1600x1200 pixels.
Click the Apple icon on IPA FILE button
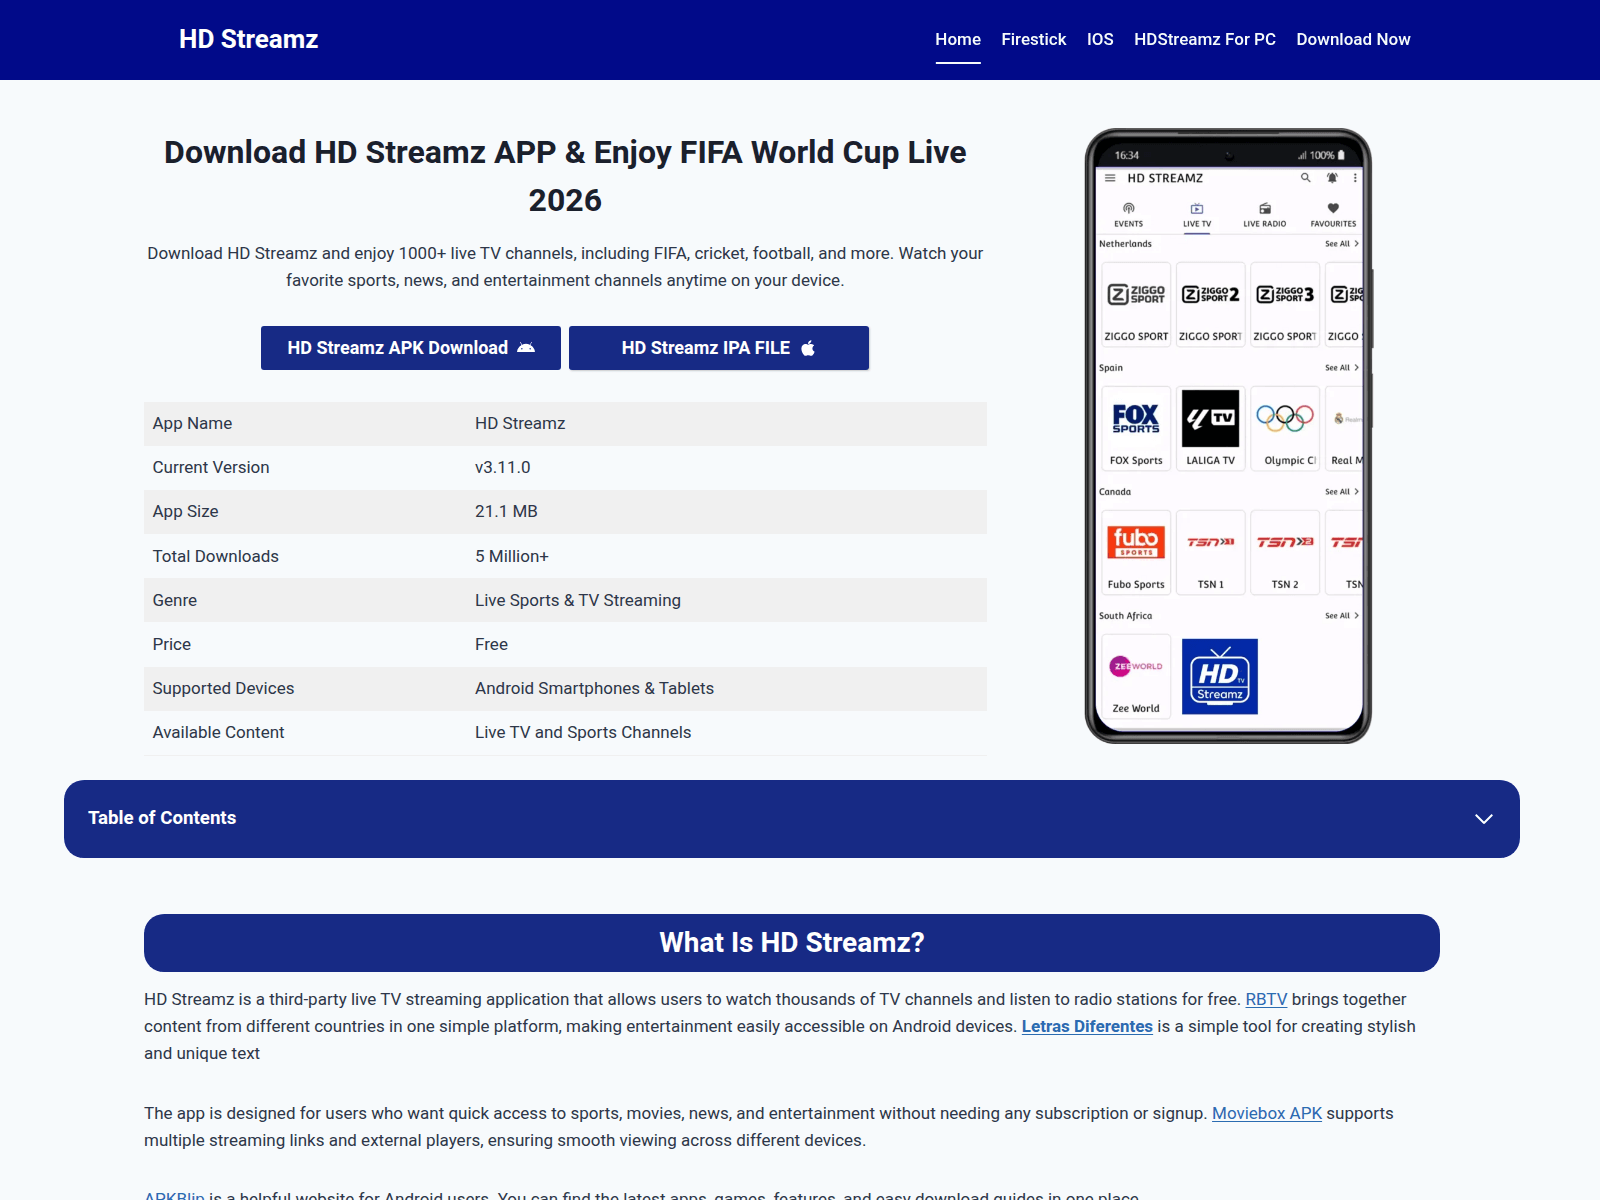[x=808, y=348]
